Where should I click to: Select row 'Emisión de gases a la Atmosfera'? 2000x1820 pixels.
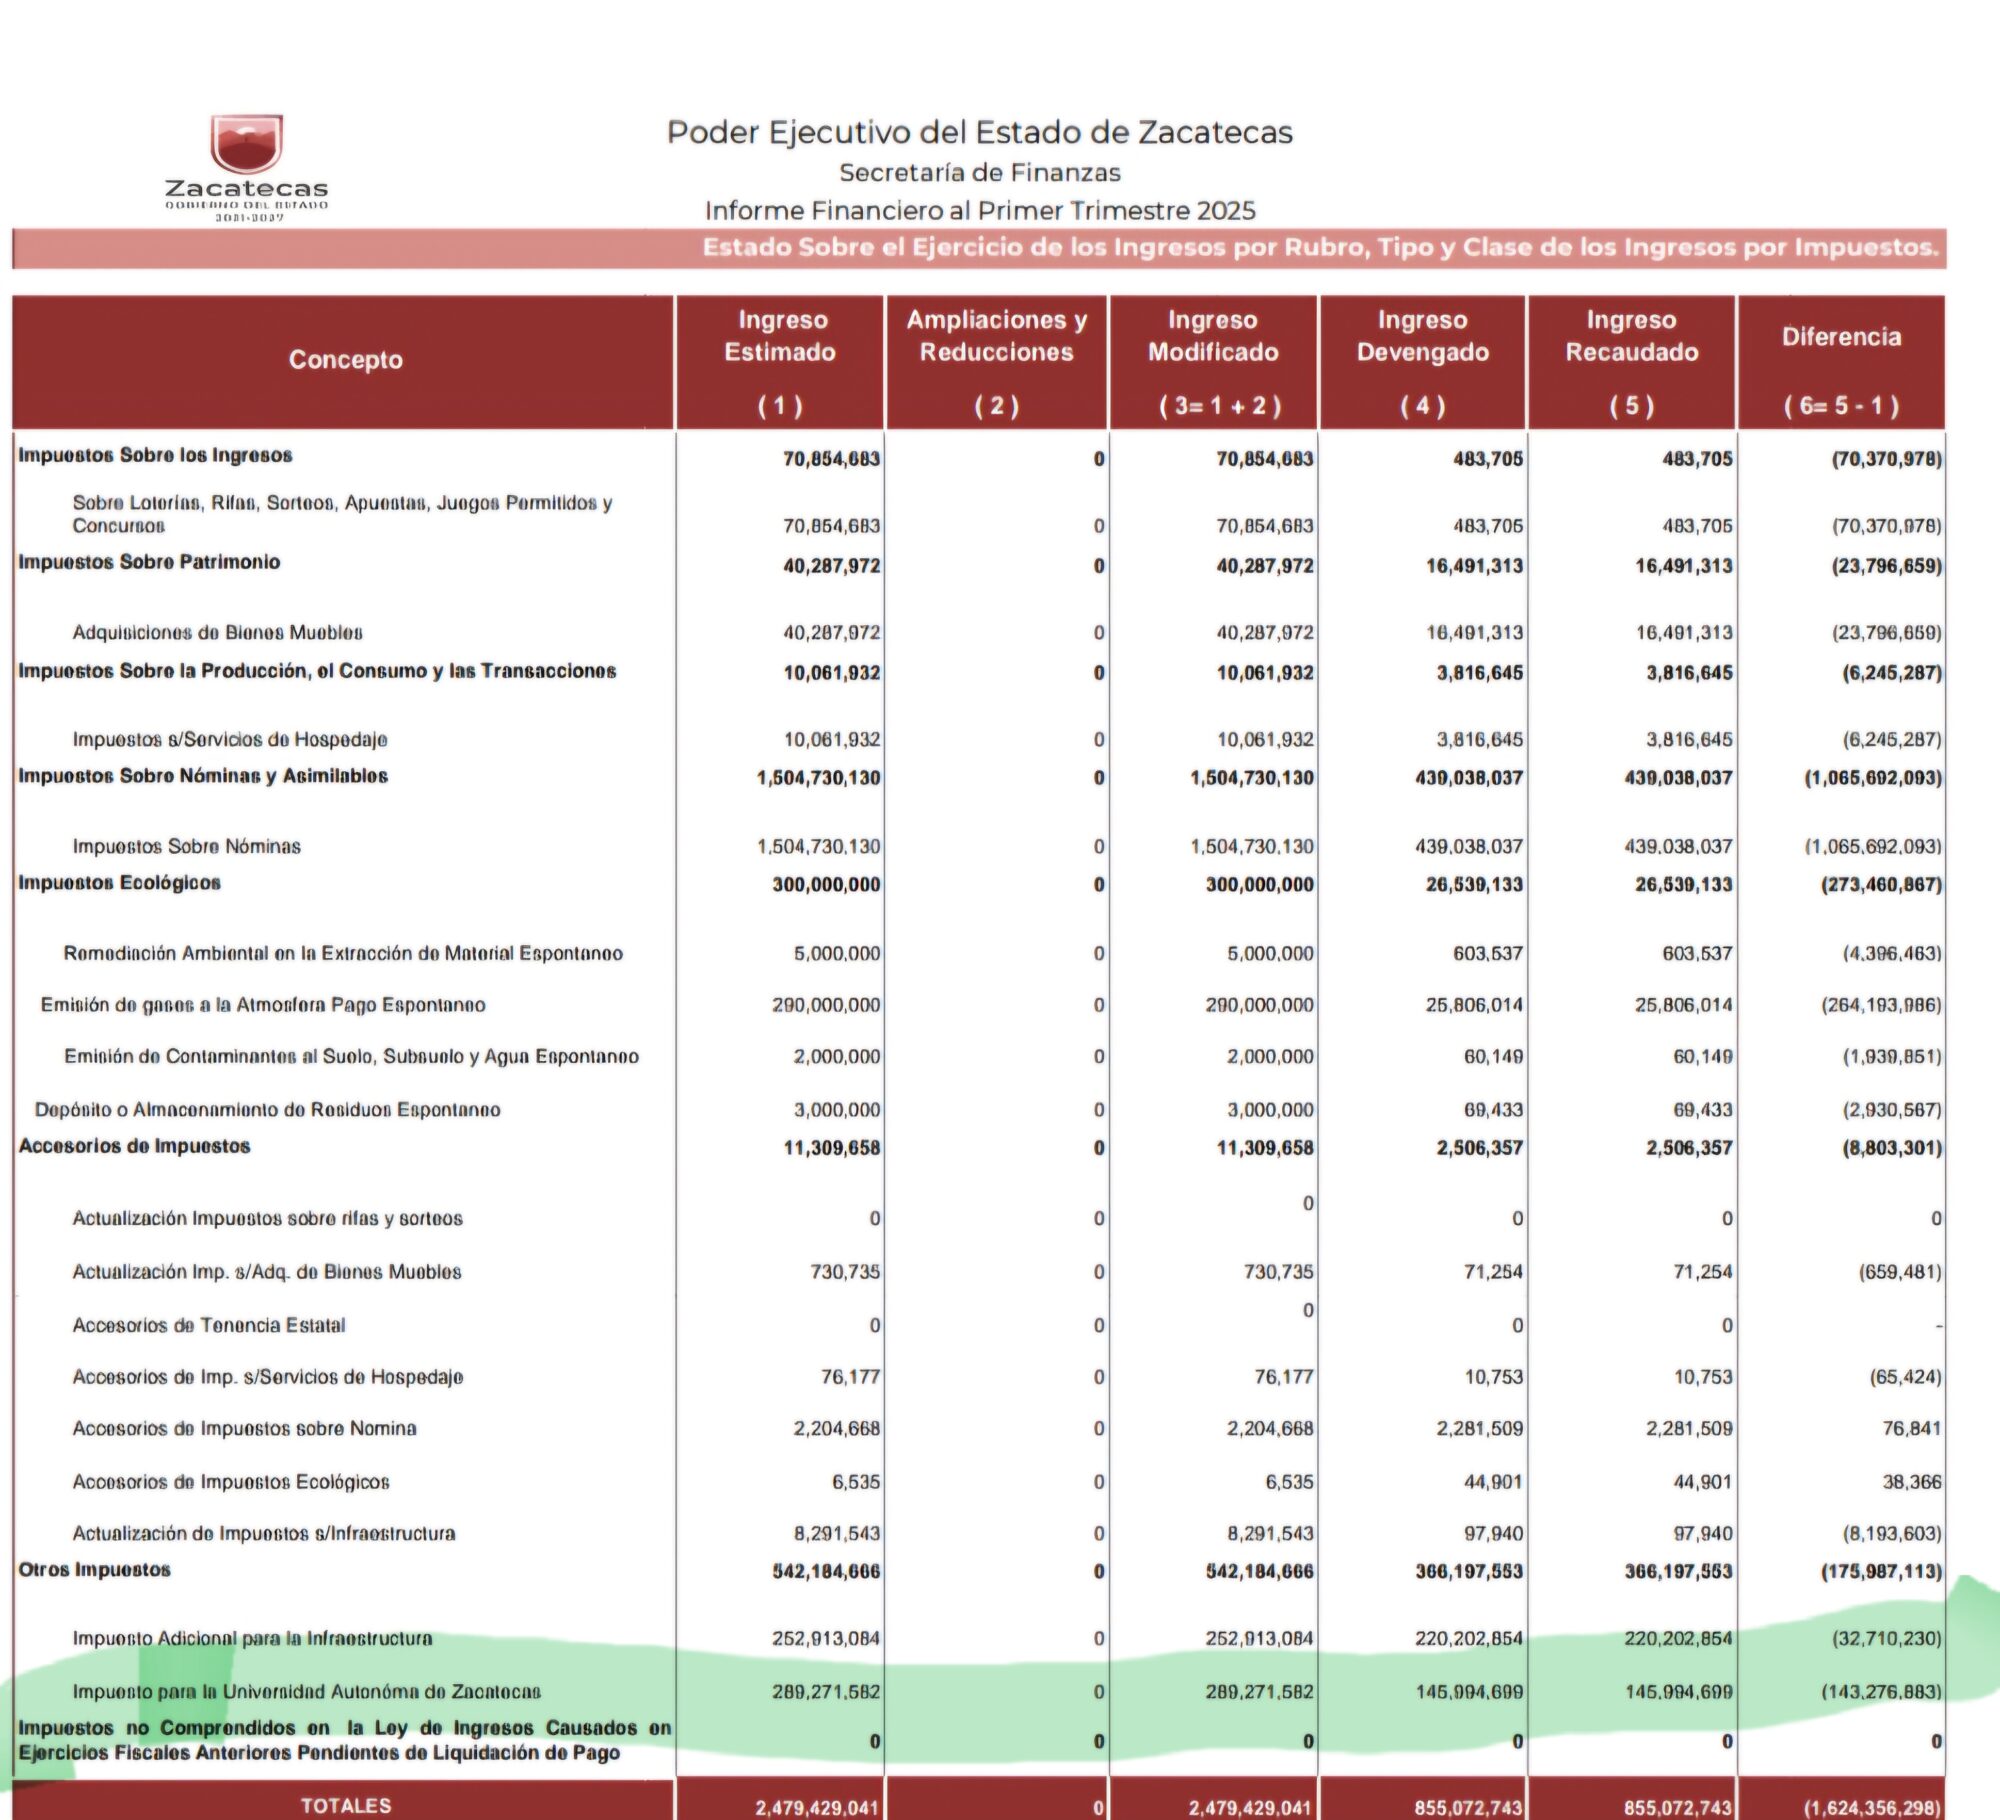coord(980,1005)
